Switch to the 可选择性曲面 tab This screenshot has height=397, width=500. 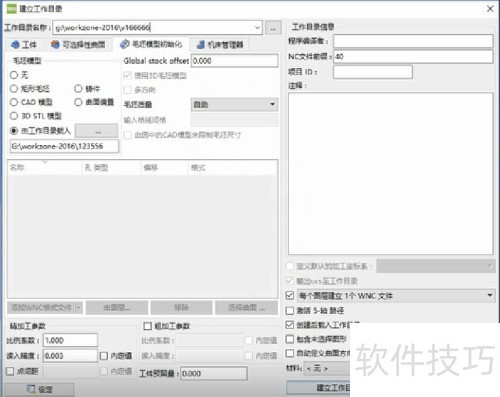78,44
